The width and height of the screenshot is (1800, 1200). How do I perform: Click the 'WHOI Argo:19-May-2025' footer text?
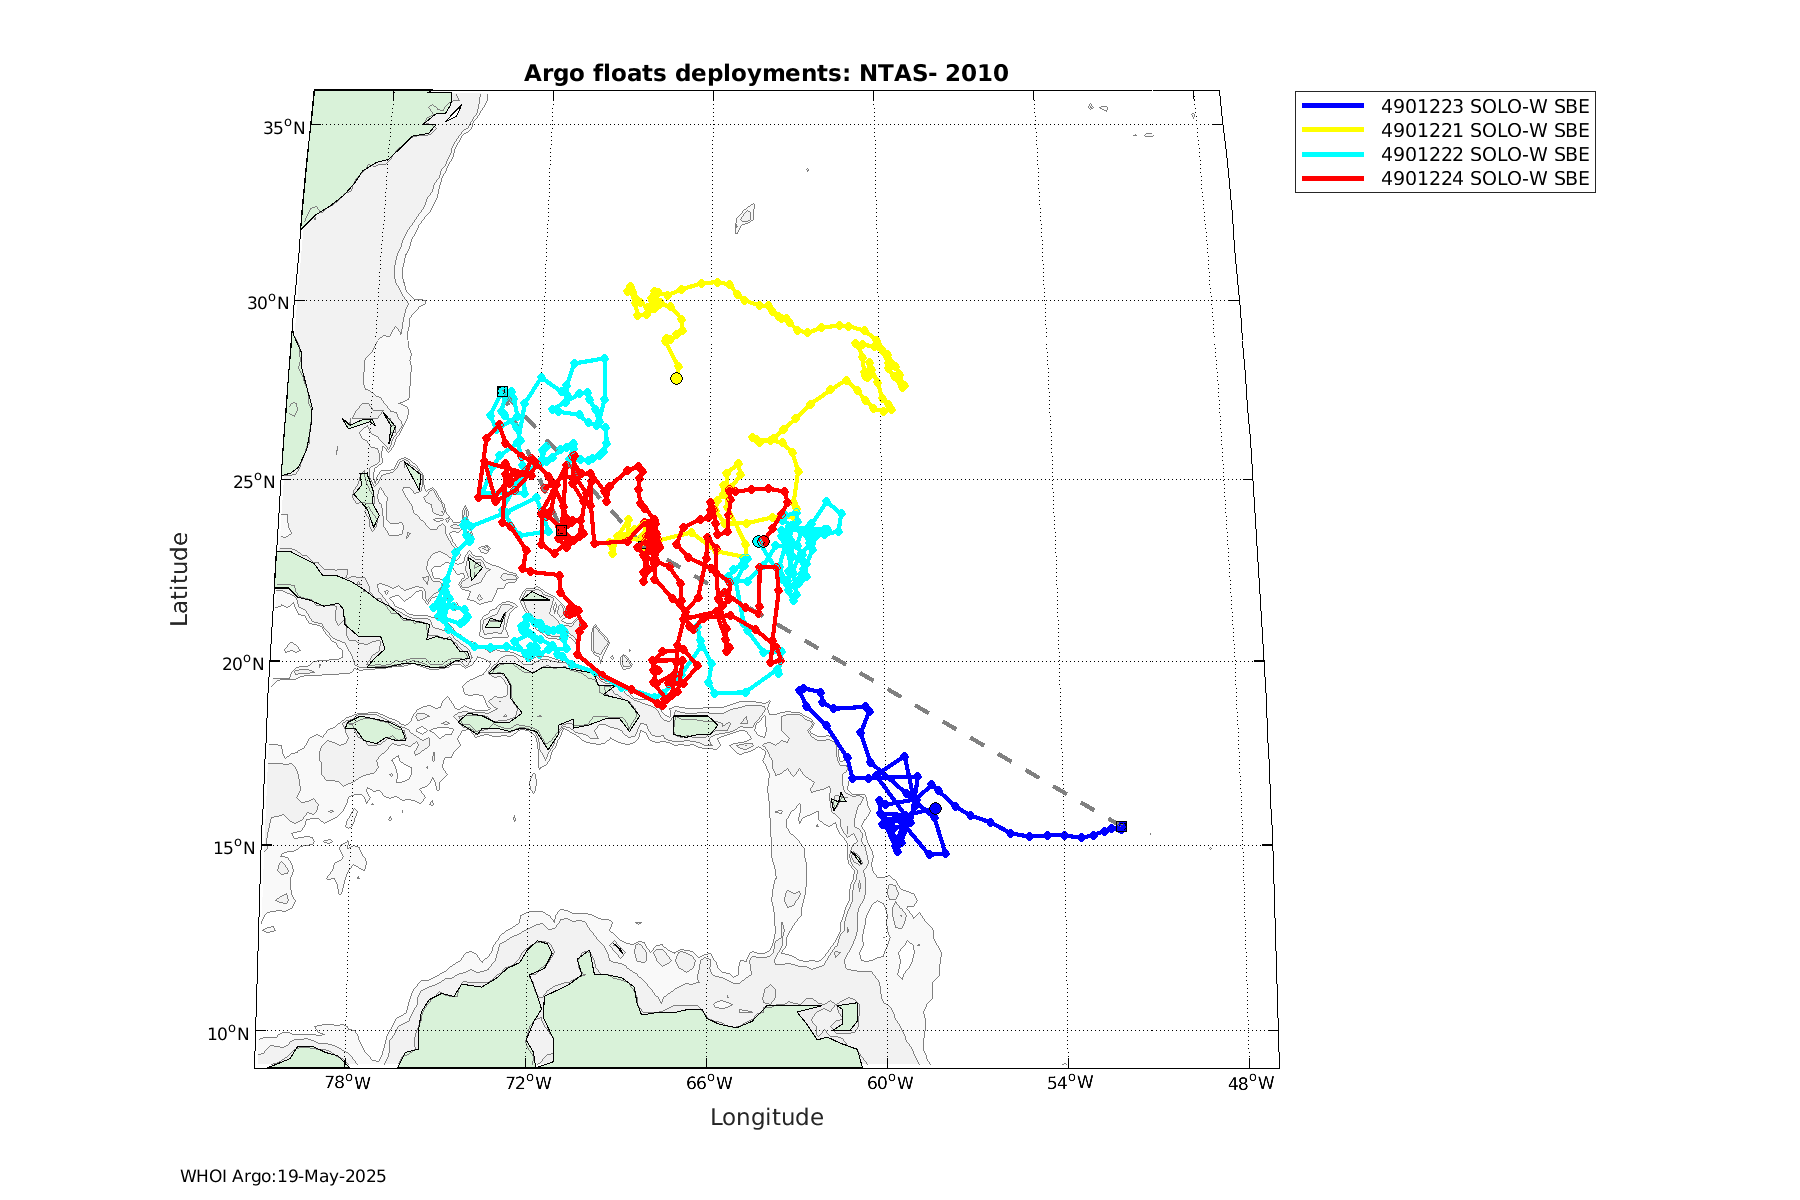[x=283, y=1176]
